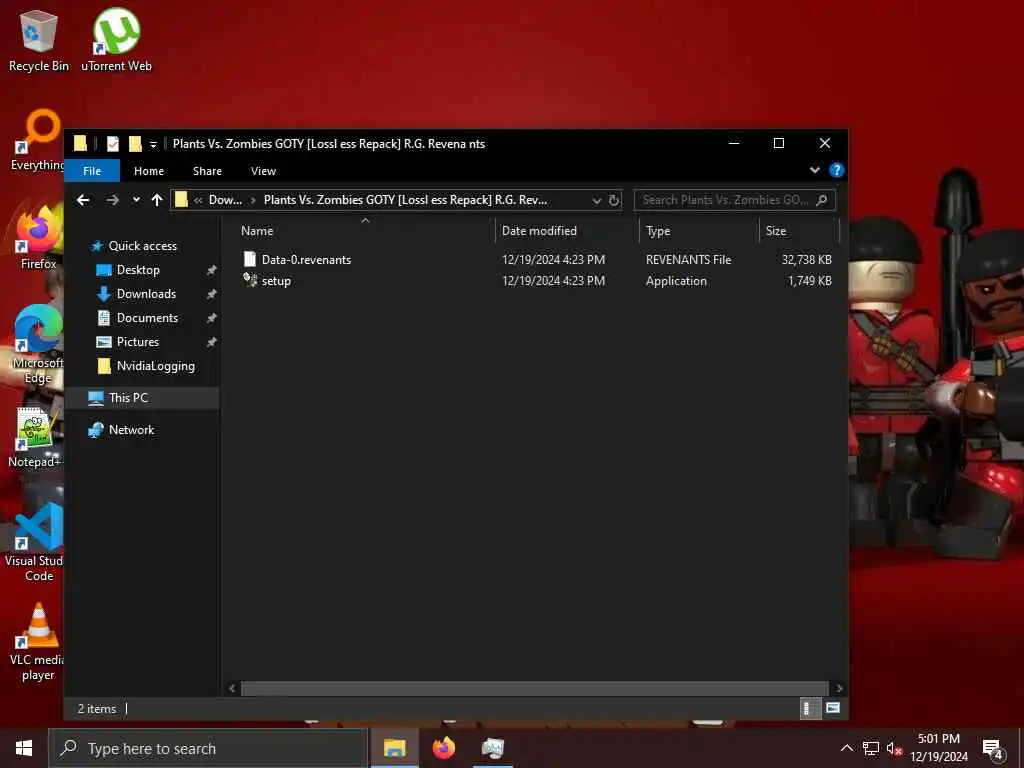Open Downloads in the navigation pane
Viewport: 1024px width, 768px height.
click(x=146, y=294)
